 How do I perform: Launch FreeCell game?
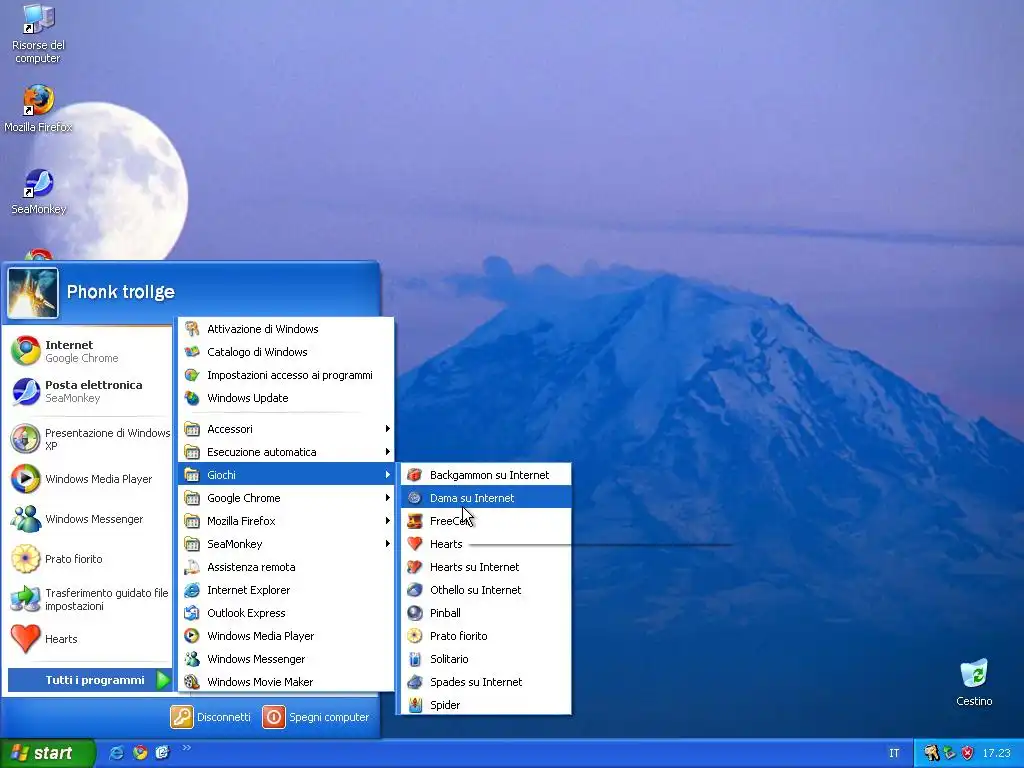click(x=486, y=521)
